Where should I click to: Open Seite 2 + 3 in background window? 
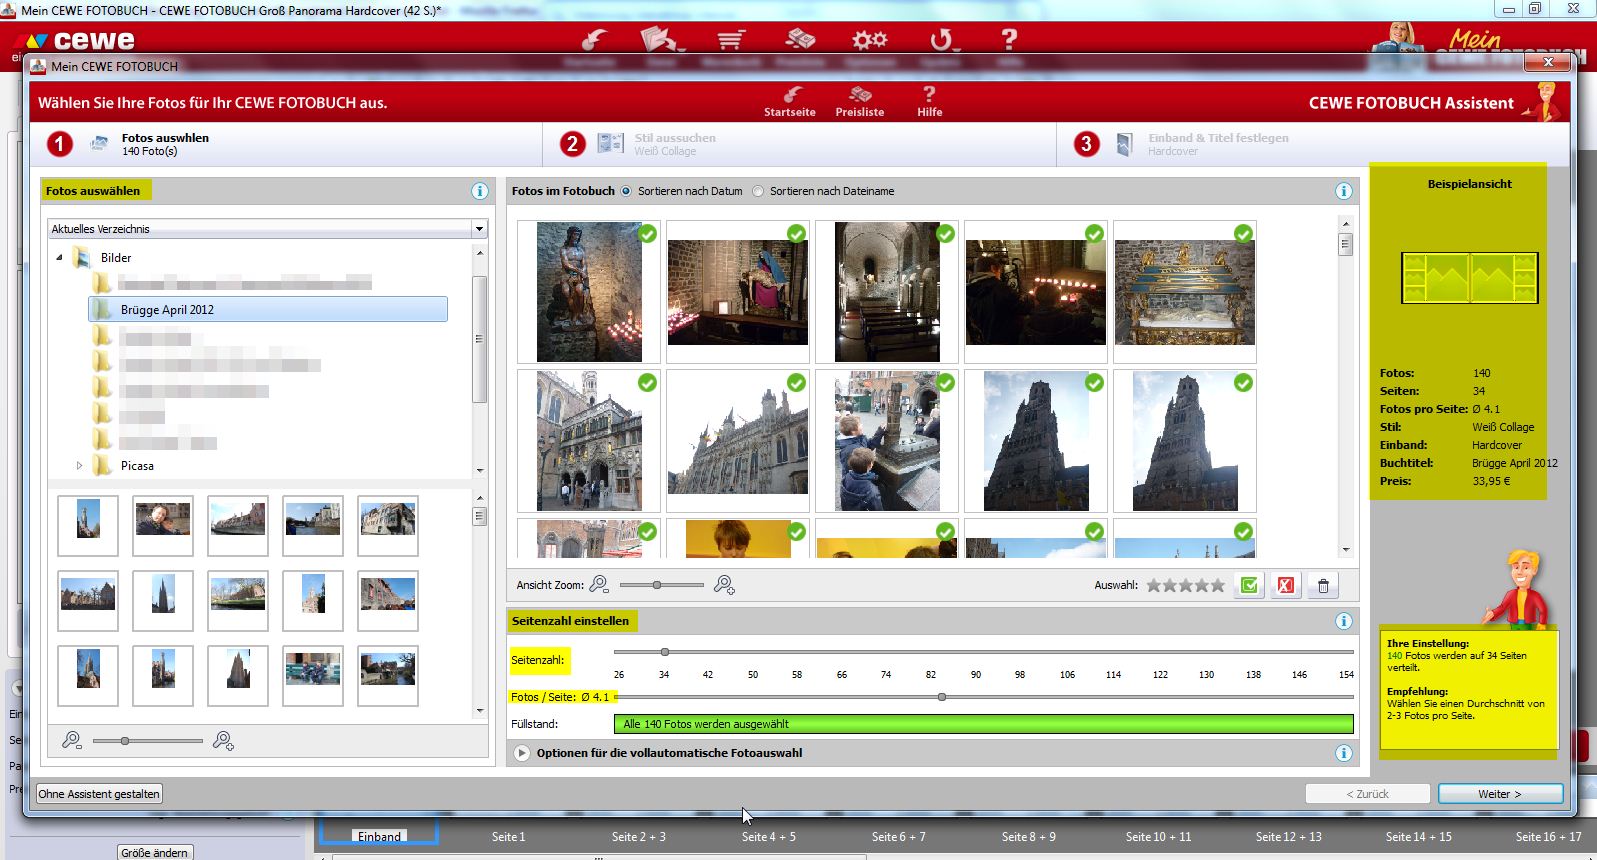[x=638, y=836]
